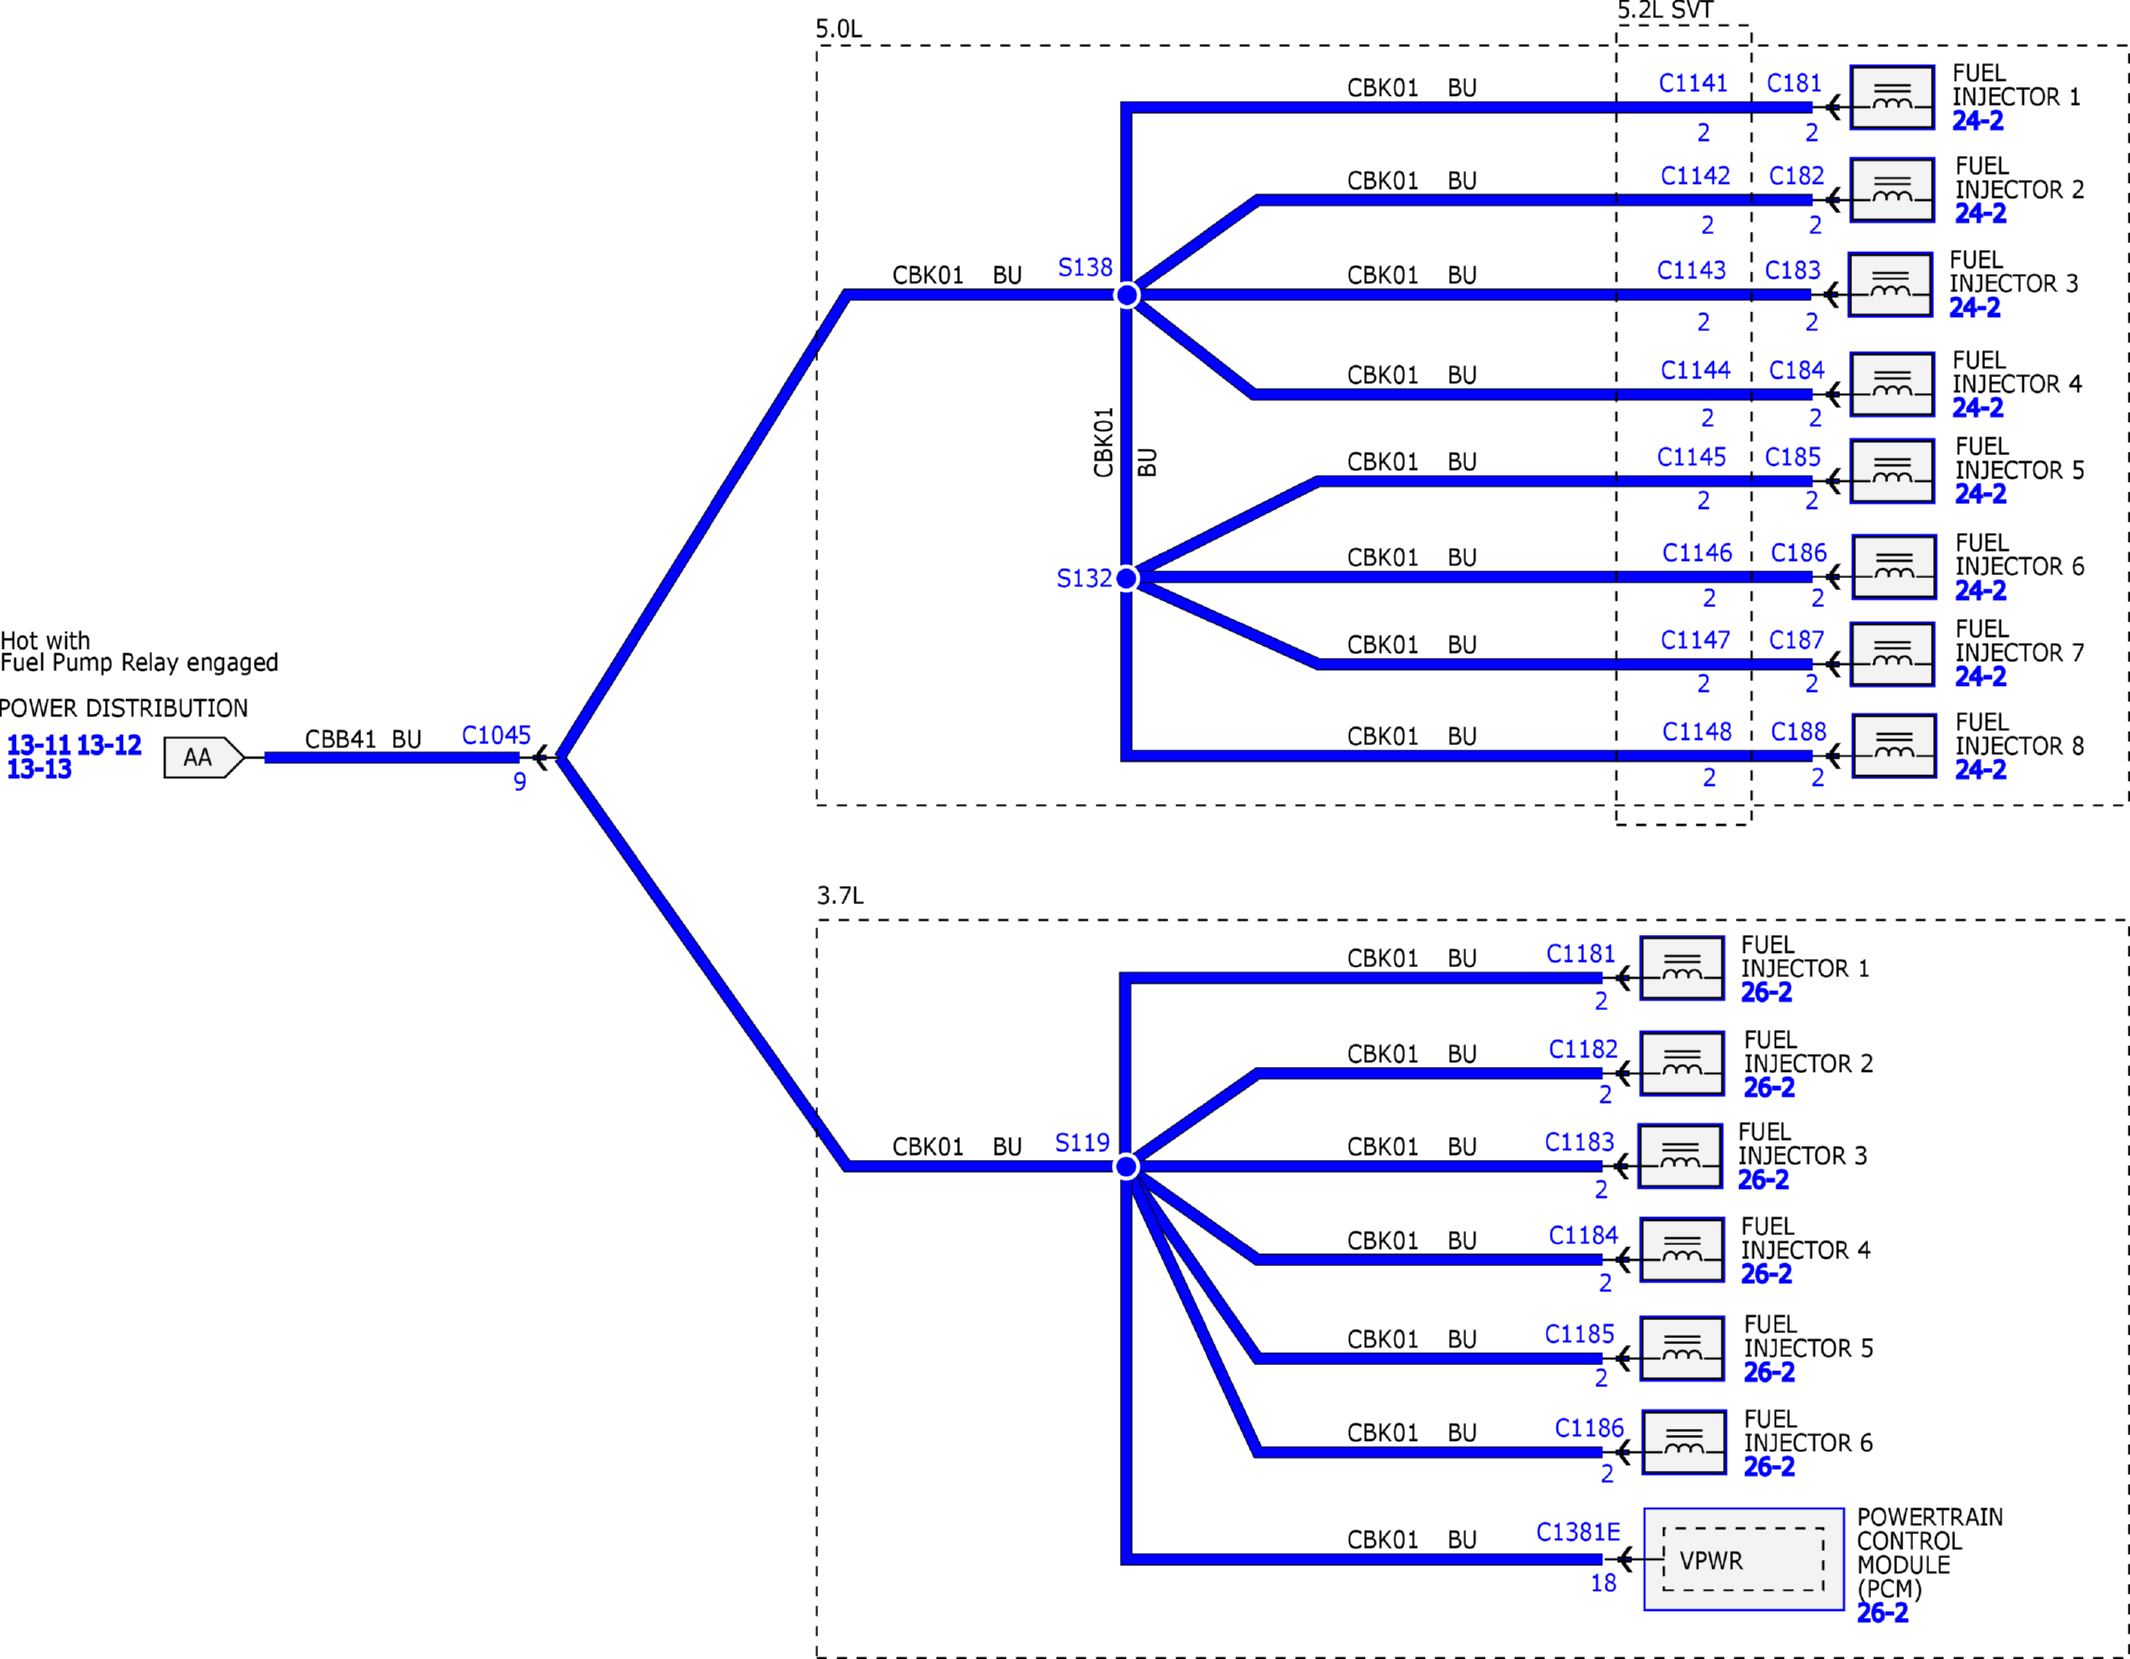Click the 5.0L Fuel Injector 6 coil symbol
The image size is (2130, 1659).
(x=1893, y=567)
